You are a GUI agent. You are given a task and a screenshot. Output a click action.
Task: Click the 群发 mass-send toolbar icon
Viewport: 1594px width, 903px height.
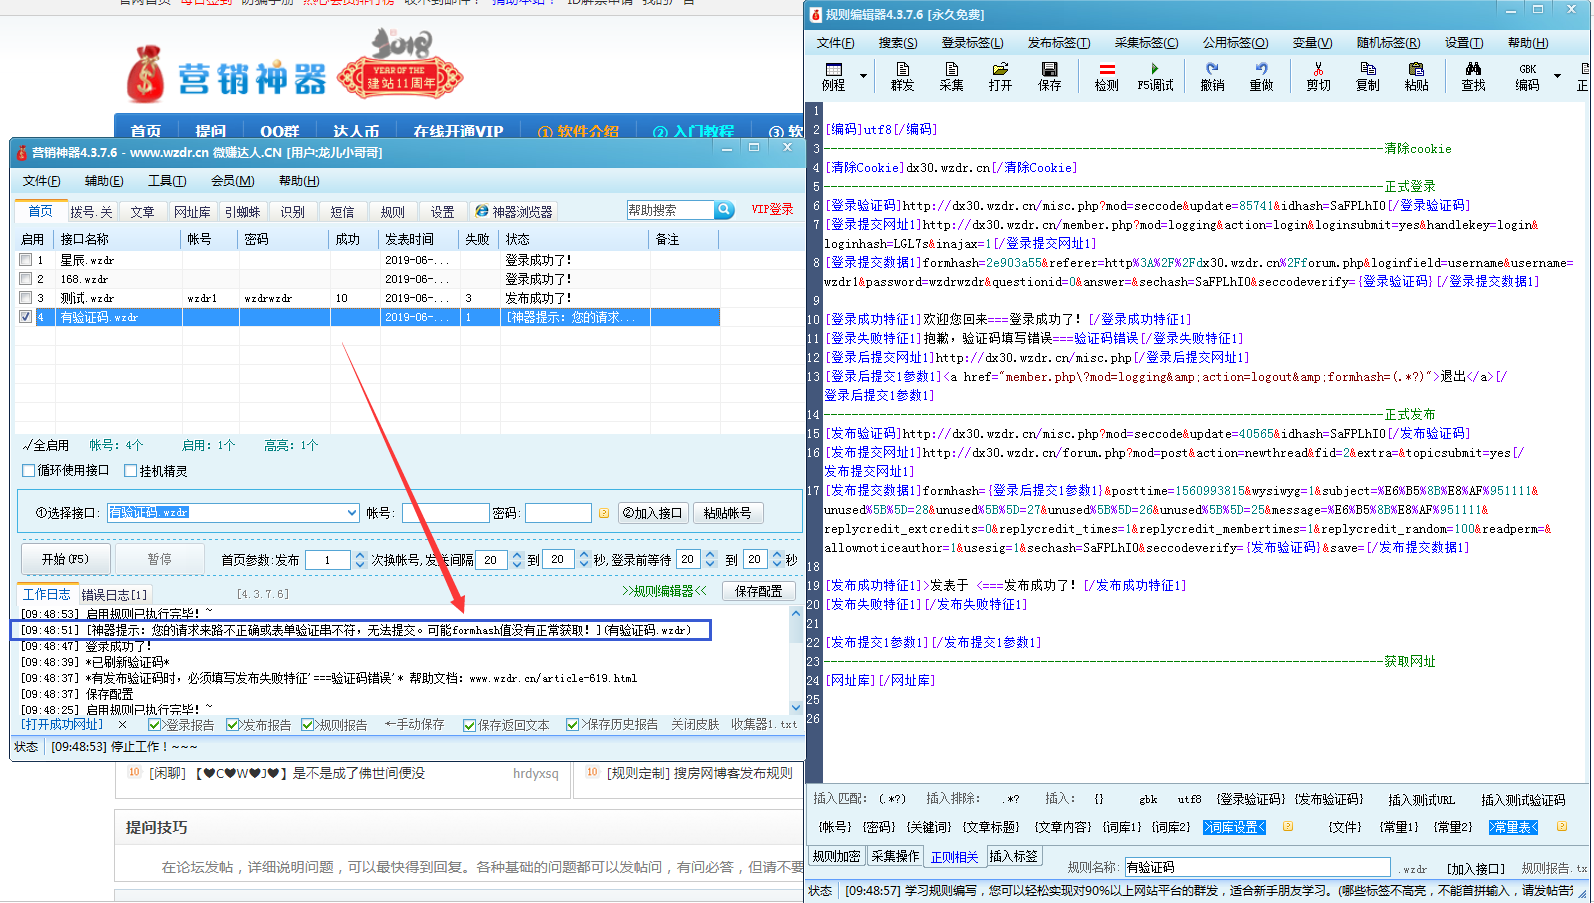[x=902, y=76]
